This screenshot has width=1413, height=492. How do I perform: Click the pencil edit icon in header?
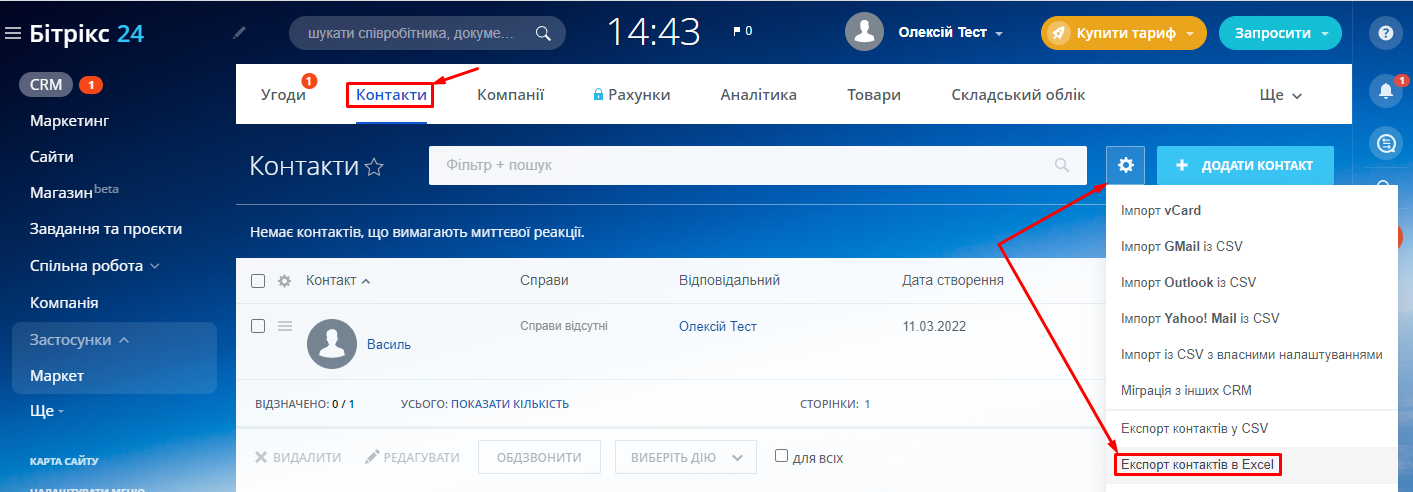239,33
